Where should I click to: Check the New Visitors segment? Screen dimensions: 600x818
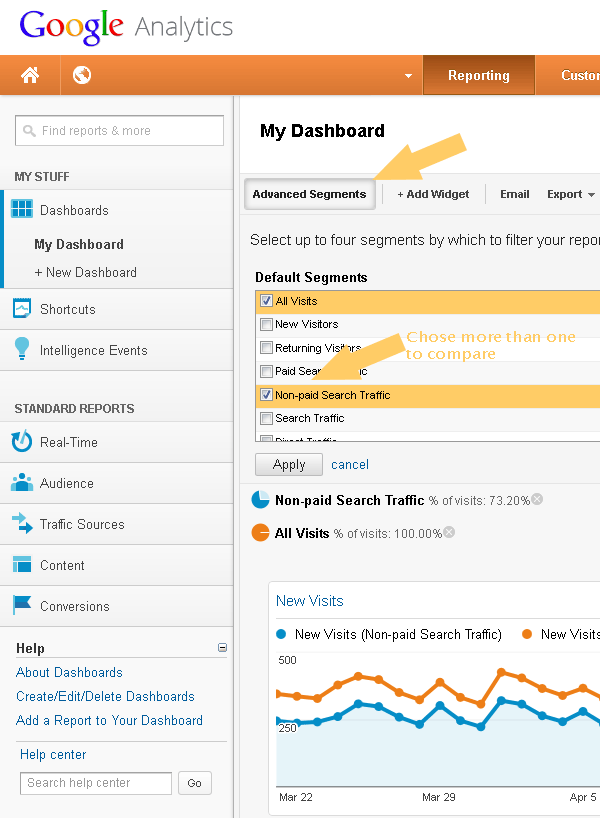[267, 324]
